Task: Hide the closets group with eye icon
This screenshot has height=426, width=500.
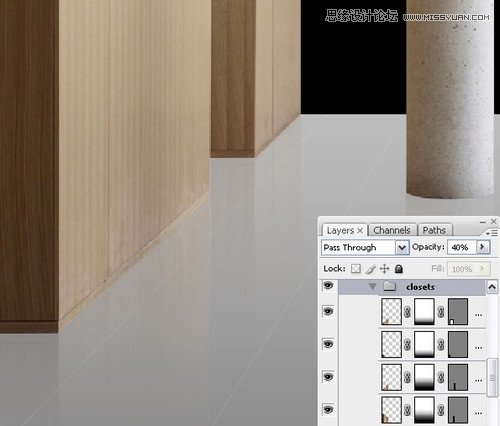Action: (328, 286)
